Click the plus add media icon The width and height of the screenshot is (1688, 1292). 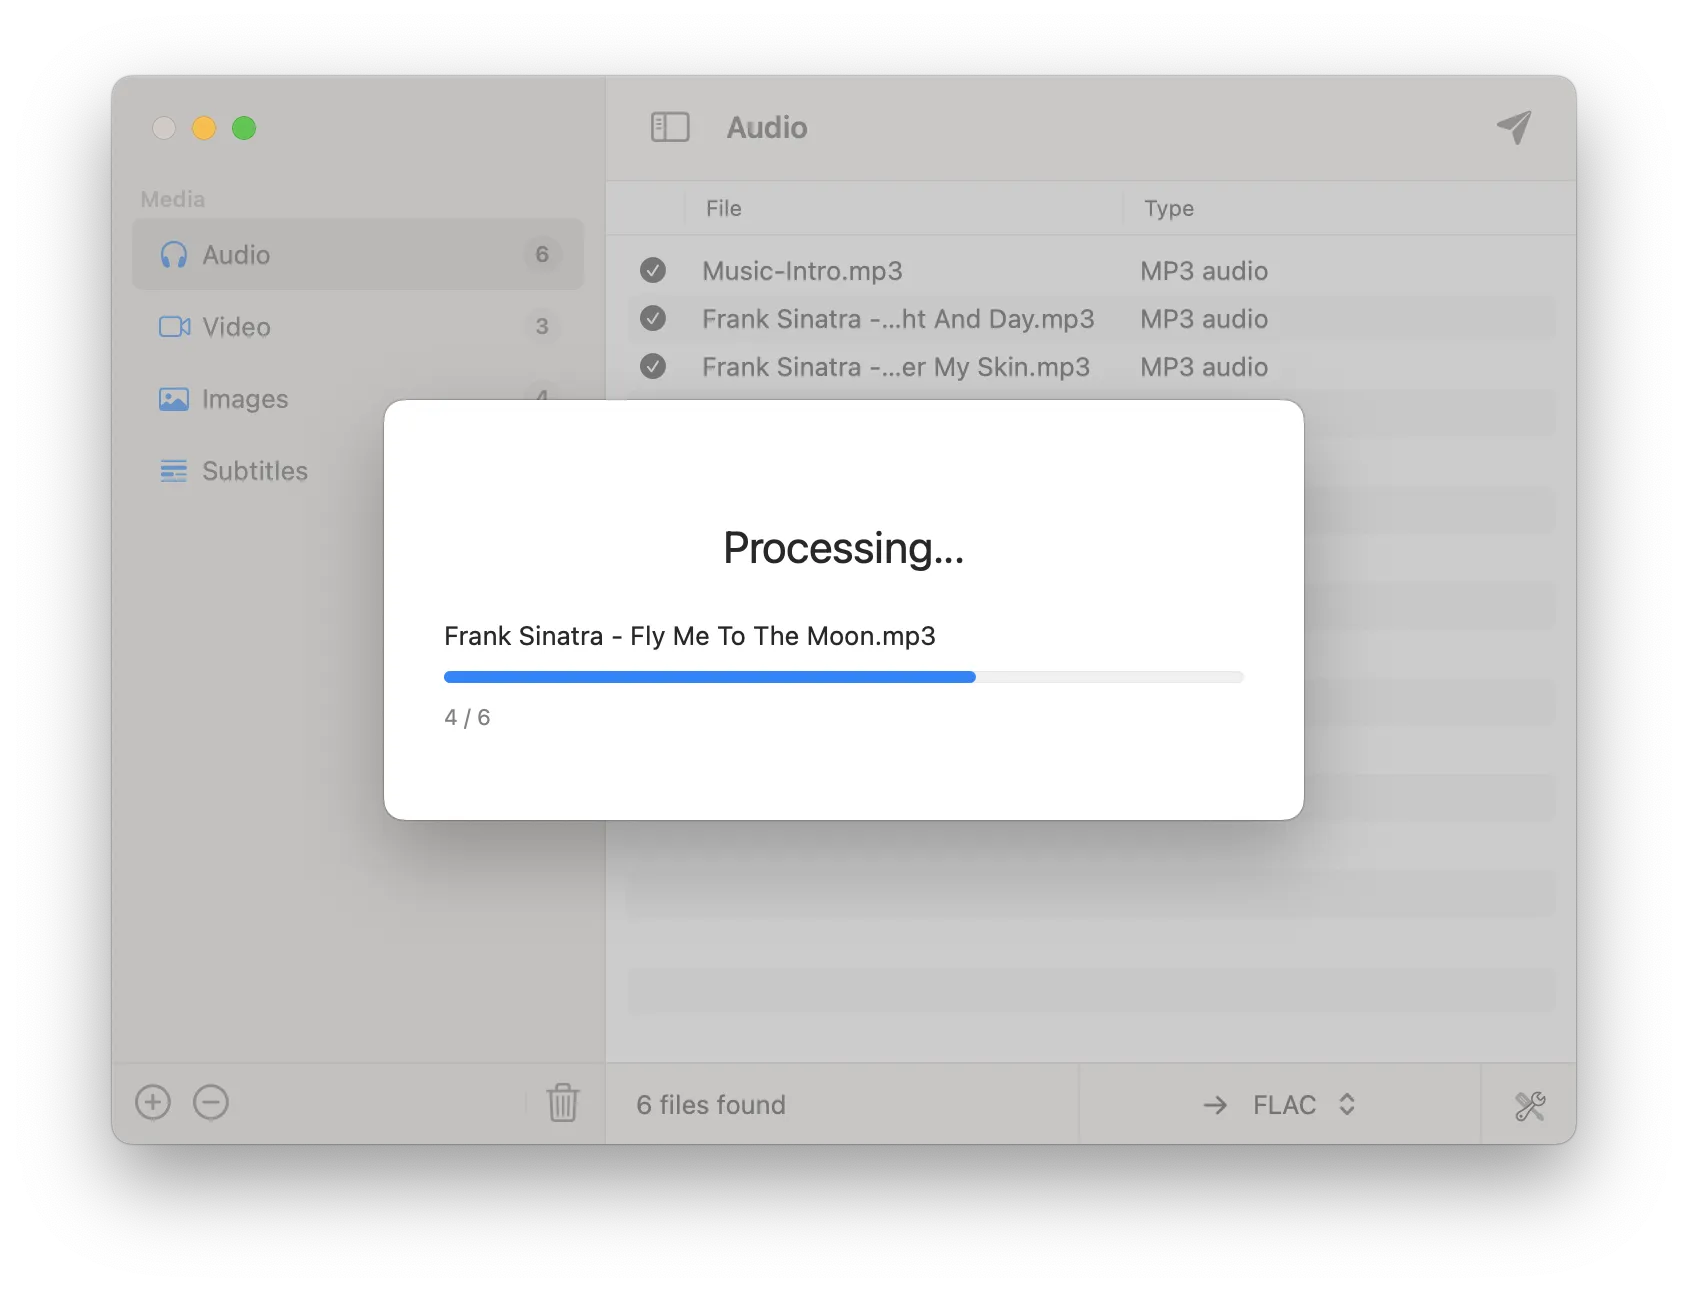[153, 1103]
